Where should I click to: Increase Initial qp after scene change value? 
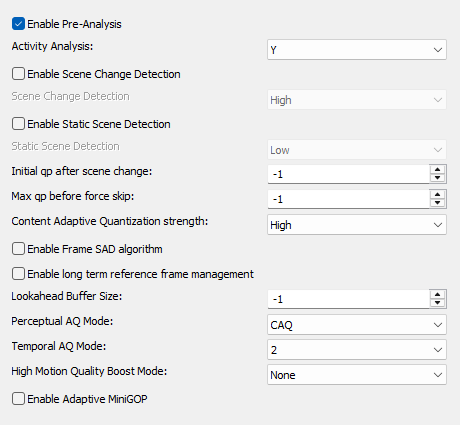tap(437, 170)
